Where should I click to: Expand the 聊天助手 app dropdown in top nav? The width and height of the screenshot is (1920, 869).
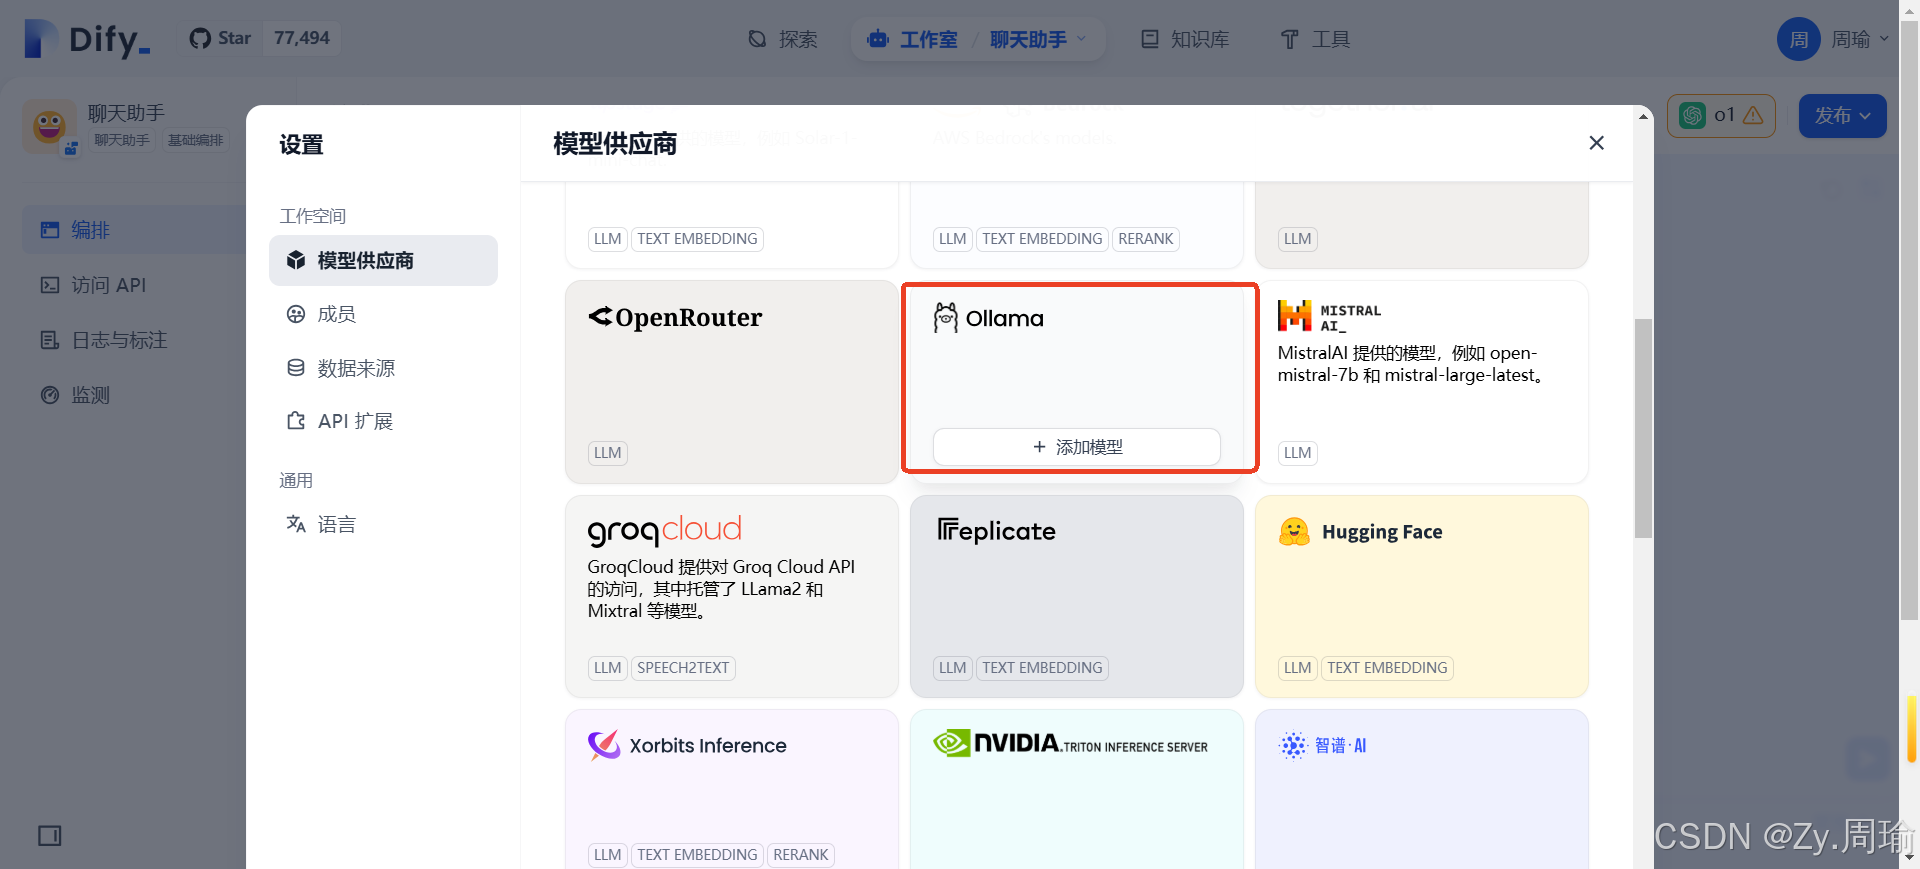[x=1038, y=39]
